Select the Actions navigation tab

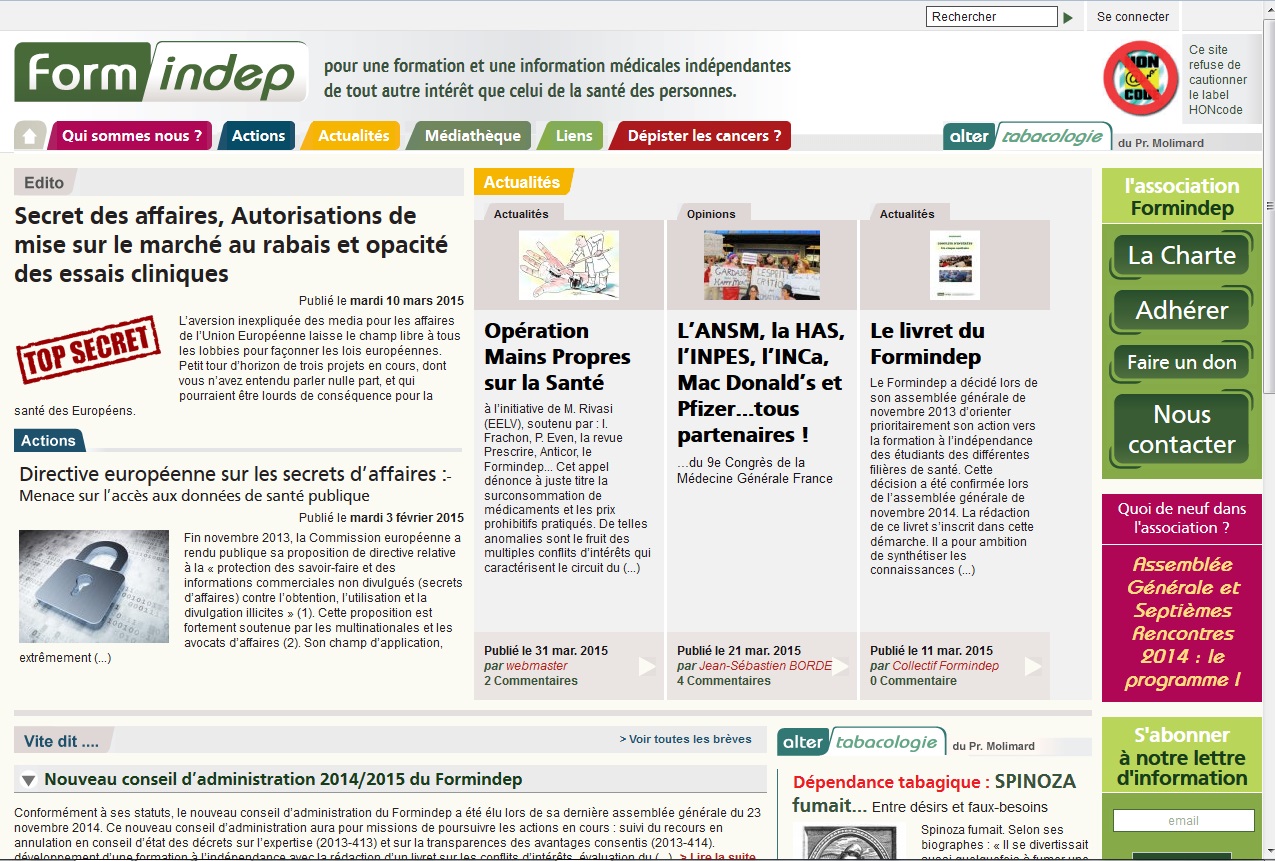(258, 136)
